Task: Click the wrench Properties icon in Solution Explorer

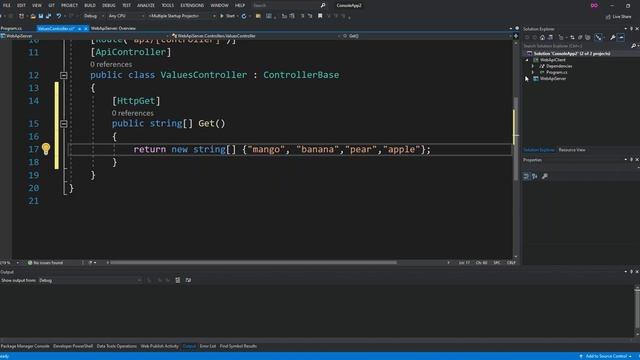Action: tap(613, 37)
